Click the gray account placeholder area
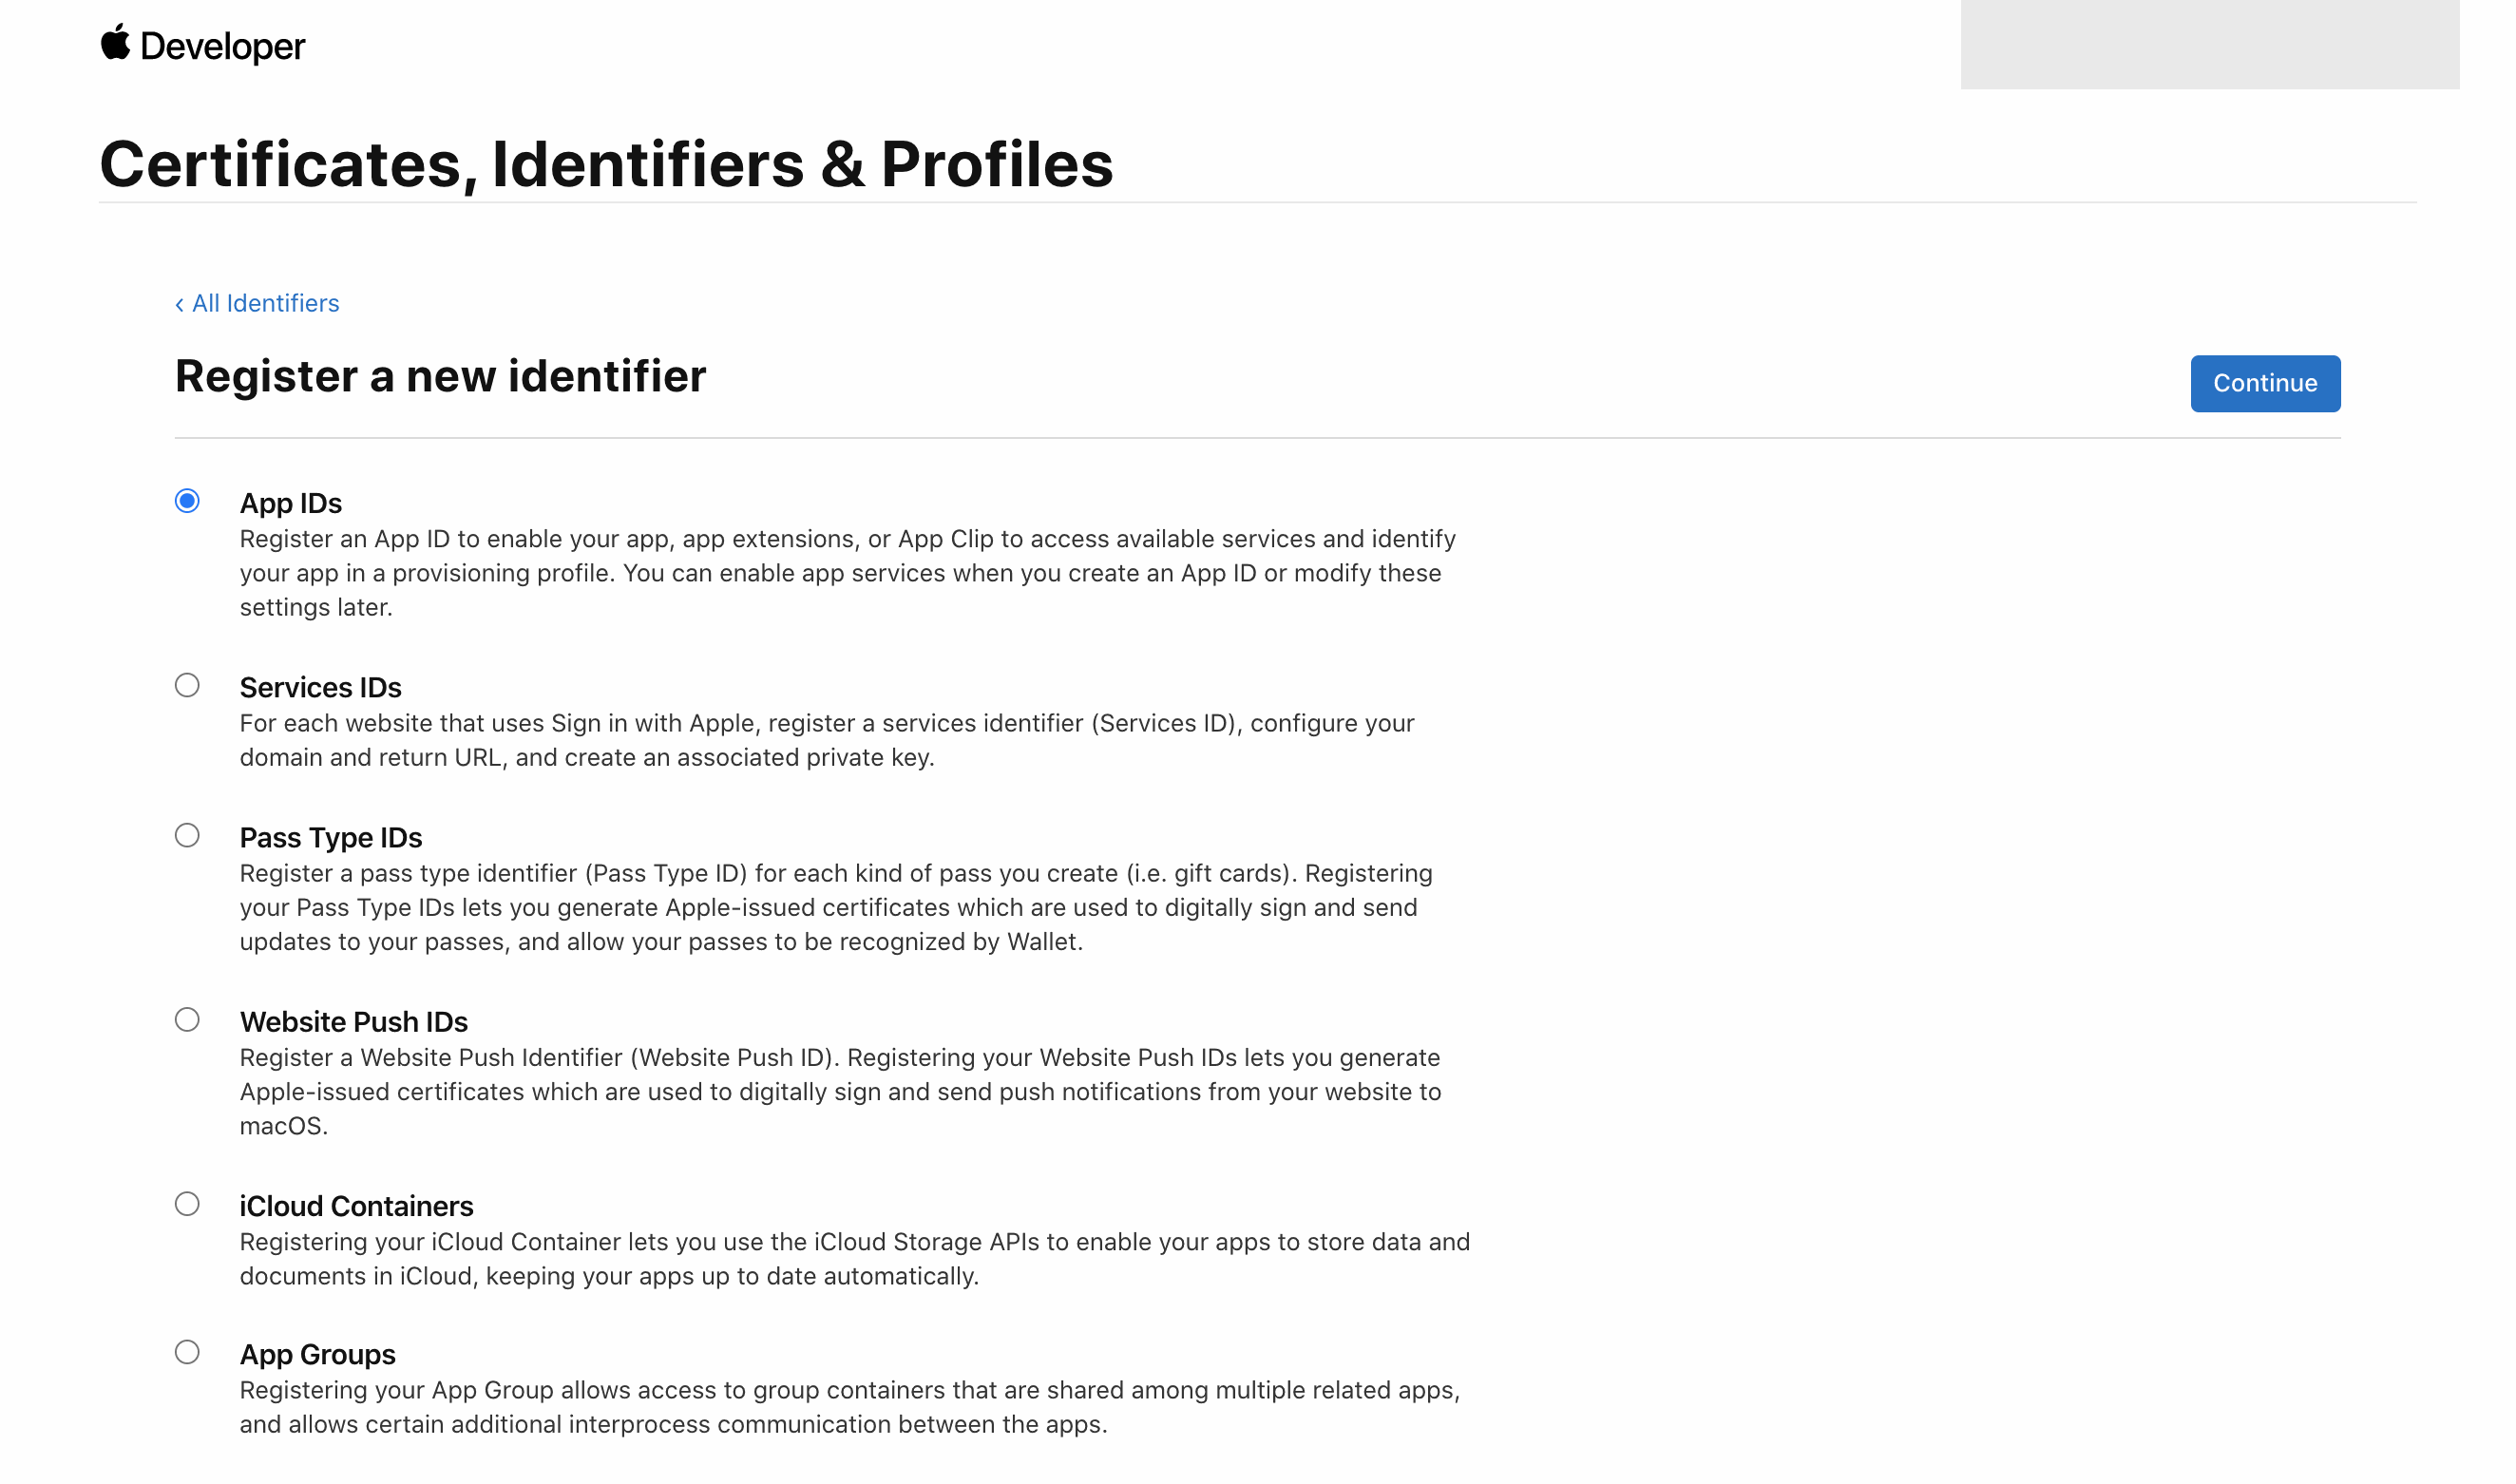The image size is (2516, 1484). pyautogui.click(x=2209, y=44)
